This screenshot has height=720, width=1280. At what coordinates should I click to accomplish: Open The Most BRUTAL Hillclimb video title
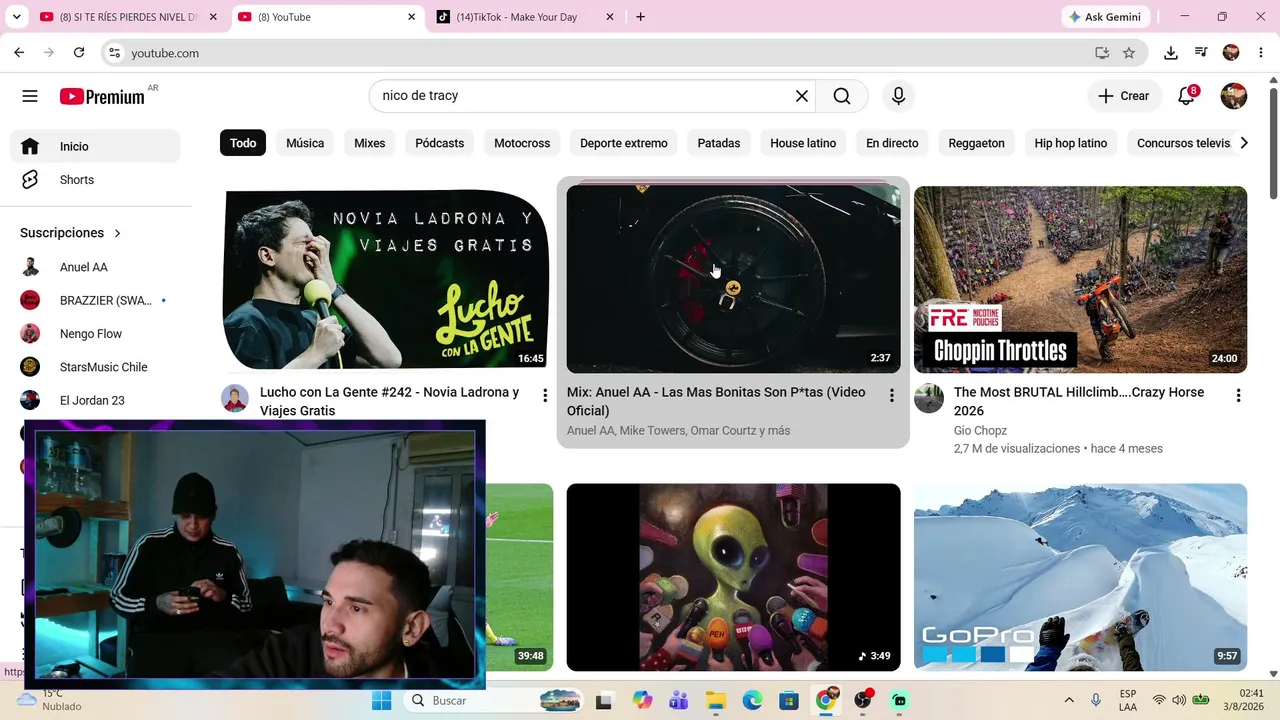pos(1079,401)
